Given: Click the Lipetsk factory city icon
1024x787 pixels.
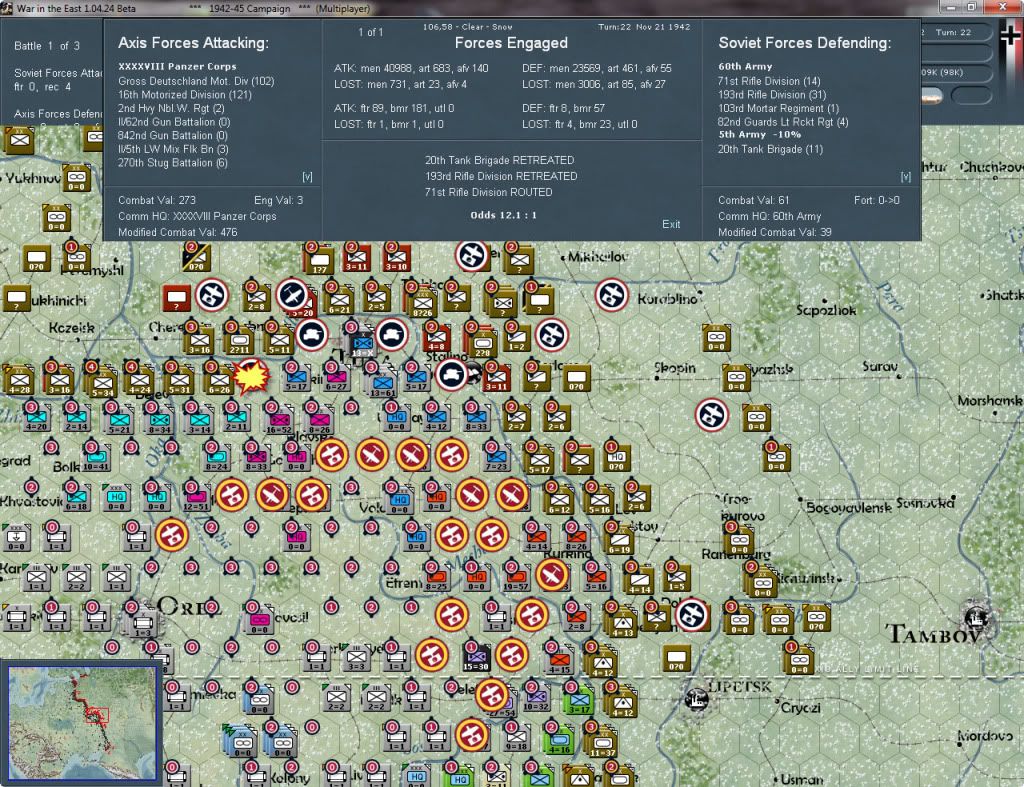Looking at the screenshot, I should click(696, 699).
